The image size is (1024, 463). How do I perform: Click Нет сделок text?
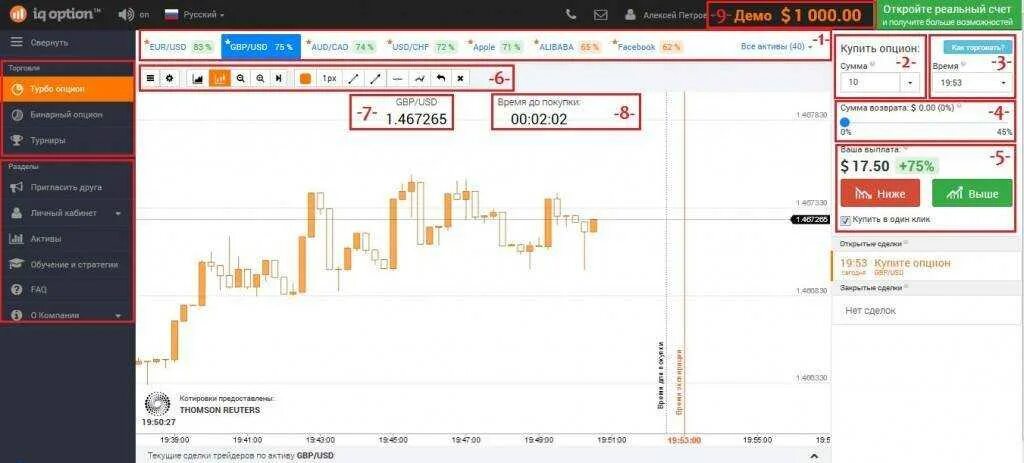pyautogui.click(x=871, y=311)
